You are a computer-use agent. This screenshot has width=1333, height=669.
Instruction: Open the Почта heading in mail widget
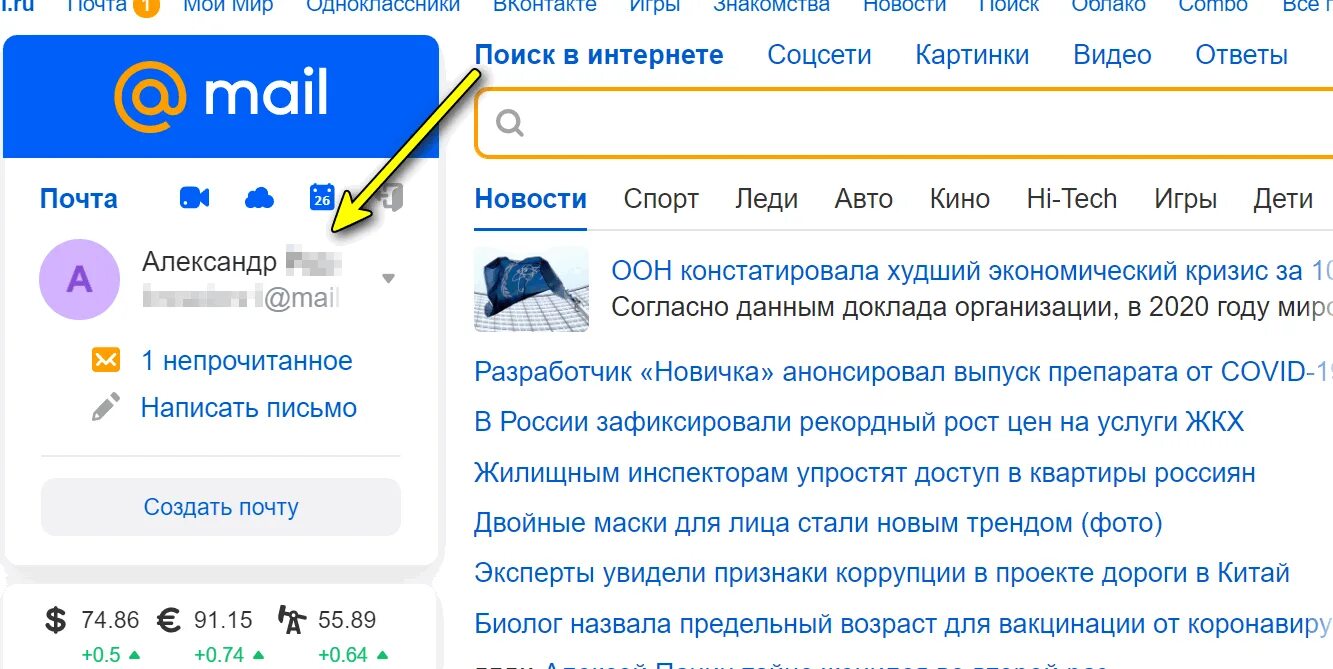coord(79,198)
